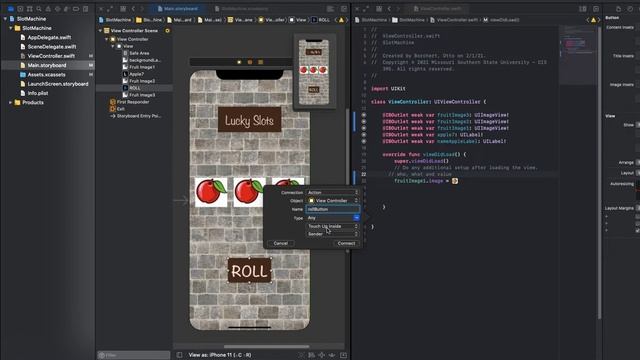
Task: Go back in storyboard editor history
Action: (x=133, y=9)
